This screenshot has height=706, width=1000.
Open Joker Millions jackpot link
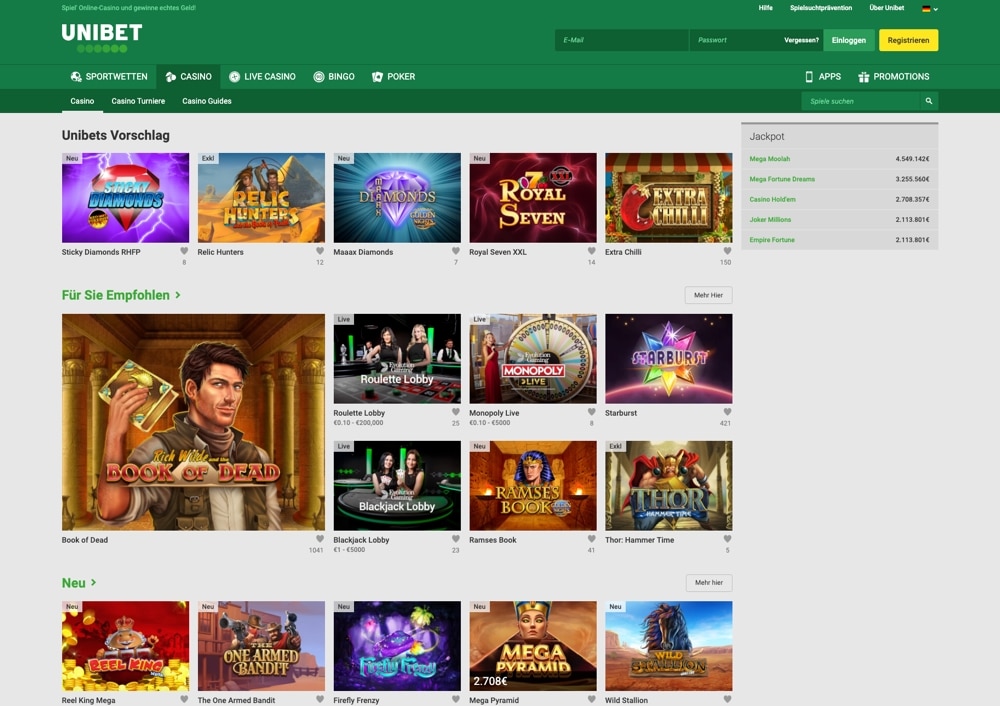[770, 219]
